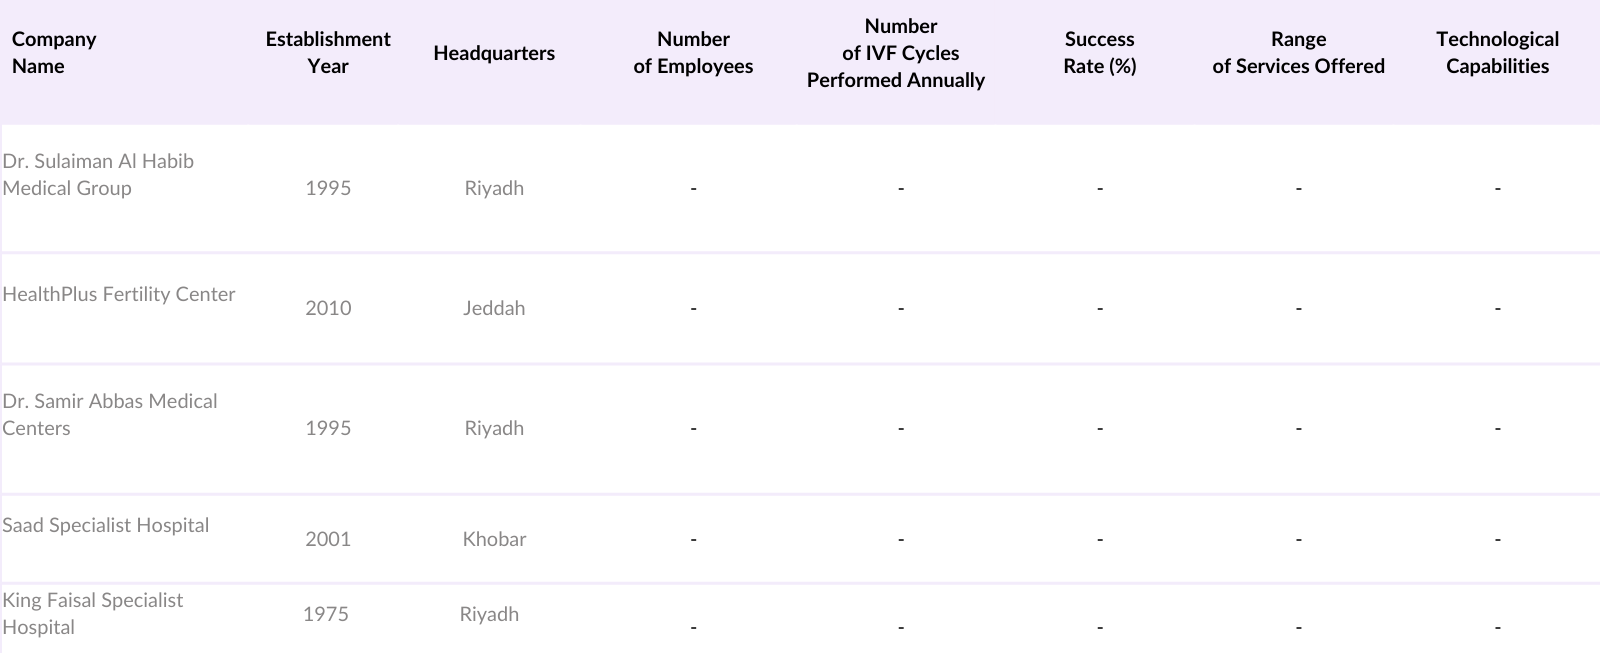Screen dimensions: 1600x653
Task: Click Riyadh in the King Faisal row
Action: point(489,614)
